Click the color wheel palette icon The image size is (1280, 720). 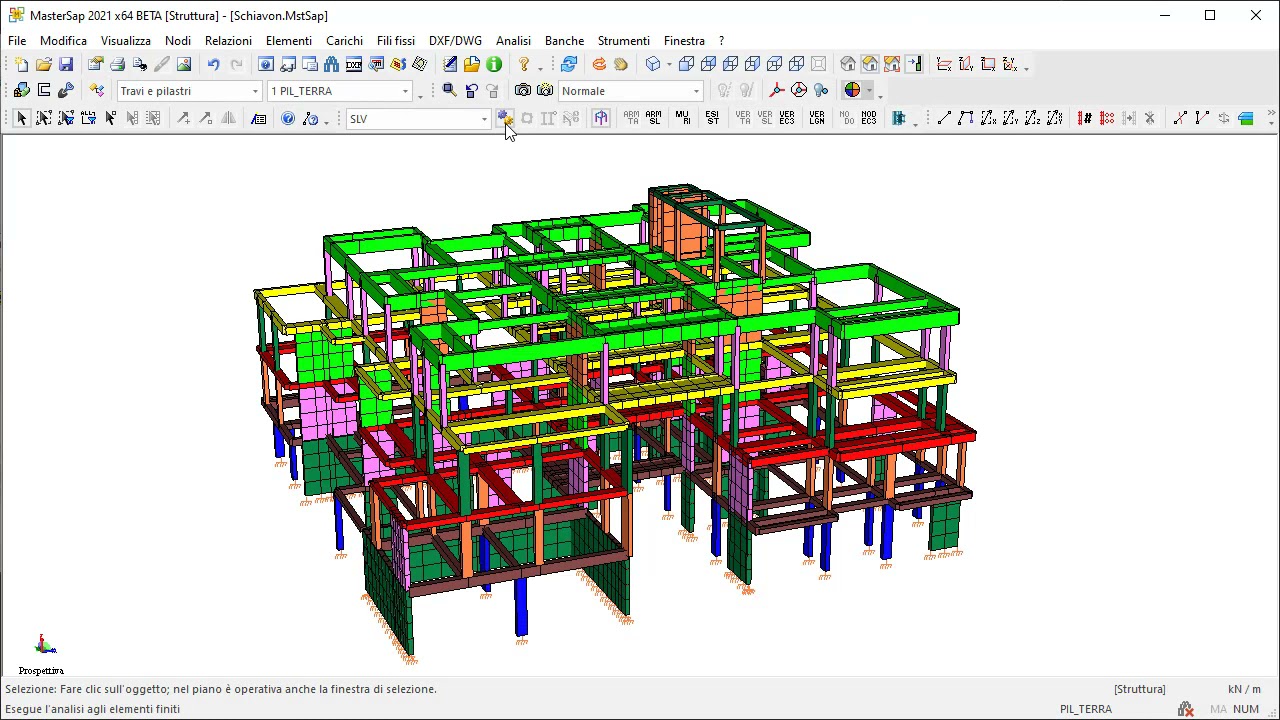click(852, 91)
